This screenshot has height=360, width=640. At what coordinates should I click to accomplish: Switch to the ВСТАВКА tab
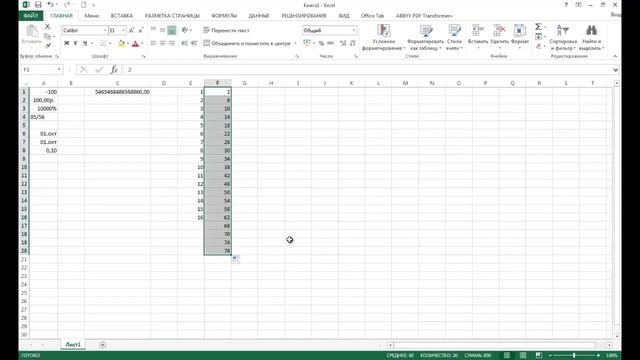(x=122, y=16)
